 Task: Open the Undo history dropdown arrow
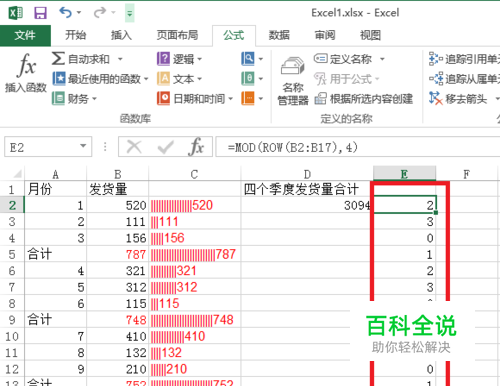coord(79,13)
